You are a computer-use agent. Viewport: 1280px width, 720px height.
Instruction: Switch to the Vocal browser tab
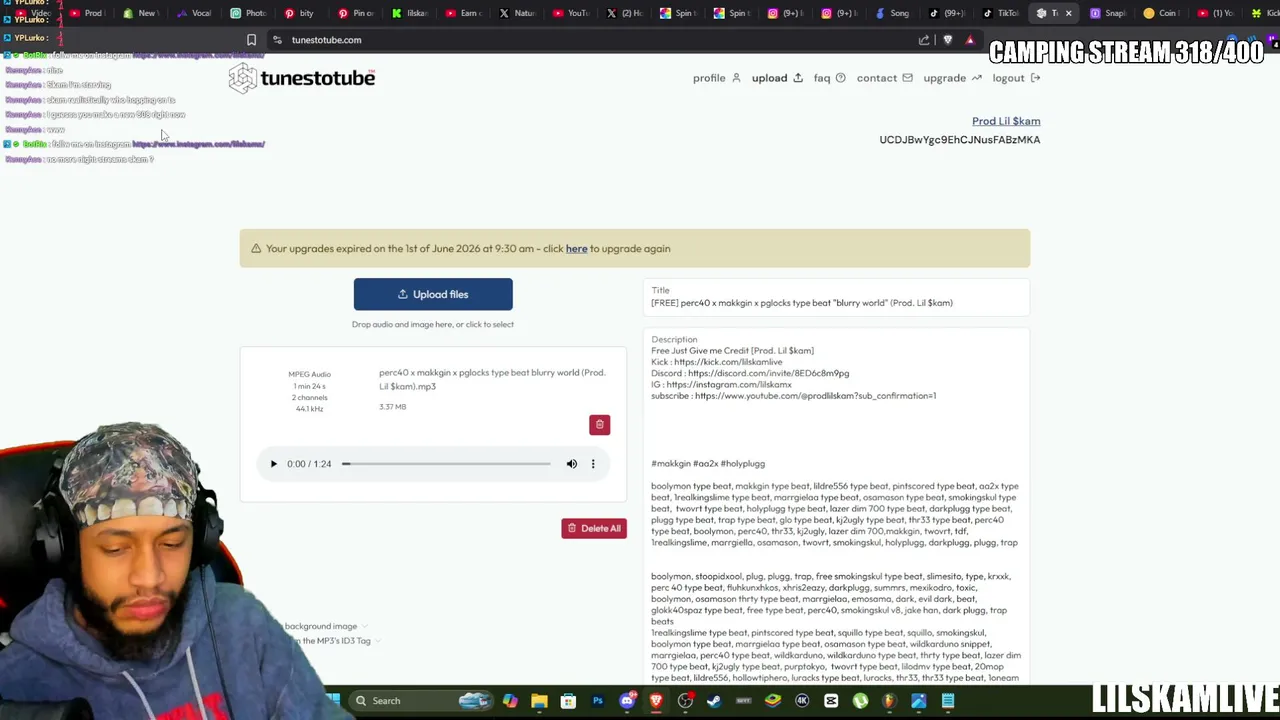pyautogui.click(x=194, y=13)
